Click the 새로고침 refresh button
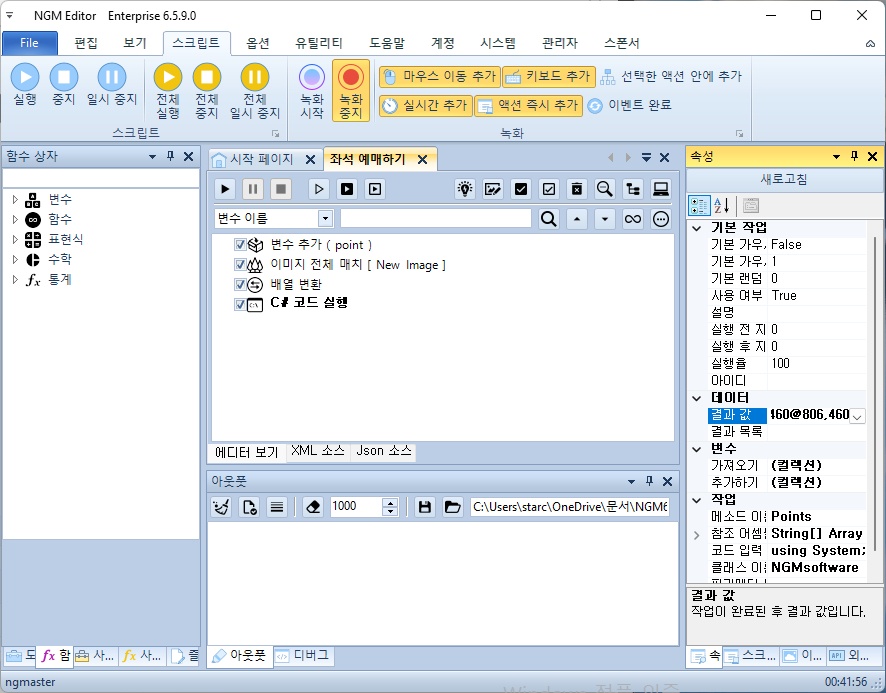The image size is (886, 693). (x=784, y=179)
